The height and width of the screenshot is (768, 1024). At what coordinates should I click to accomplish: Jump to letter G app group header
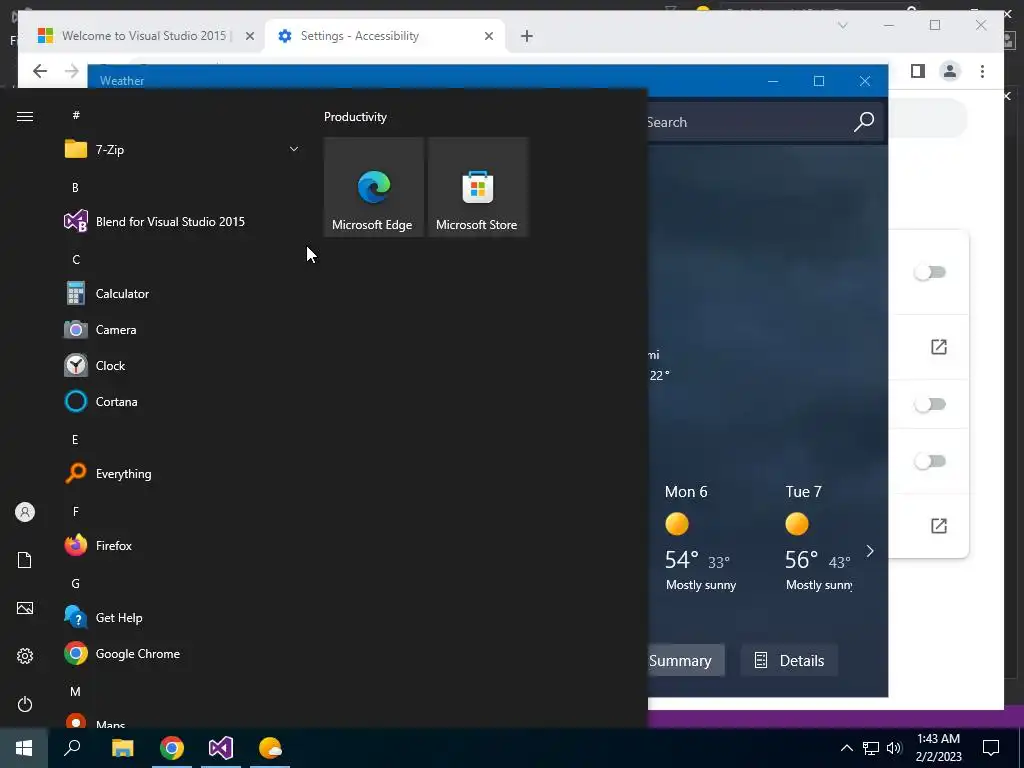(76, 584)
